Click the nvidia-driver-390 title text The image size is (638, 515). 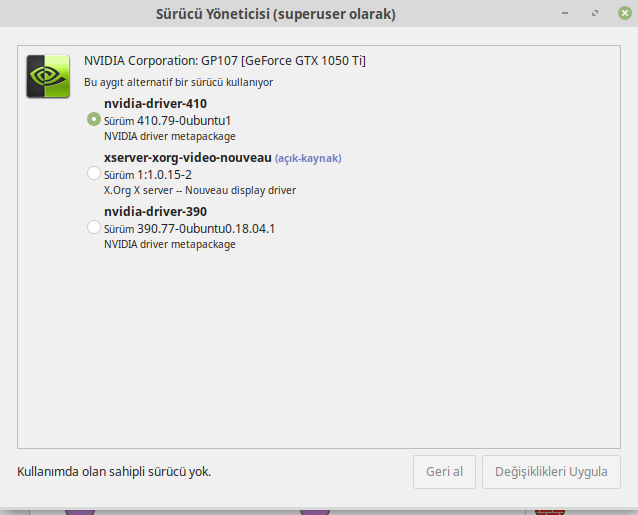point(155,212)
